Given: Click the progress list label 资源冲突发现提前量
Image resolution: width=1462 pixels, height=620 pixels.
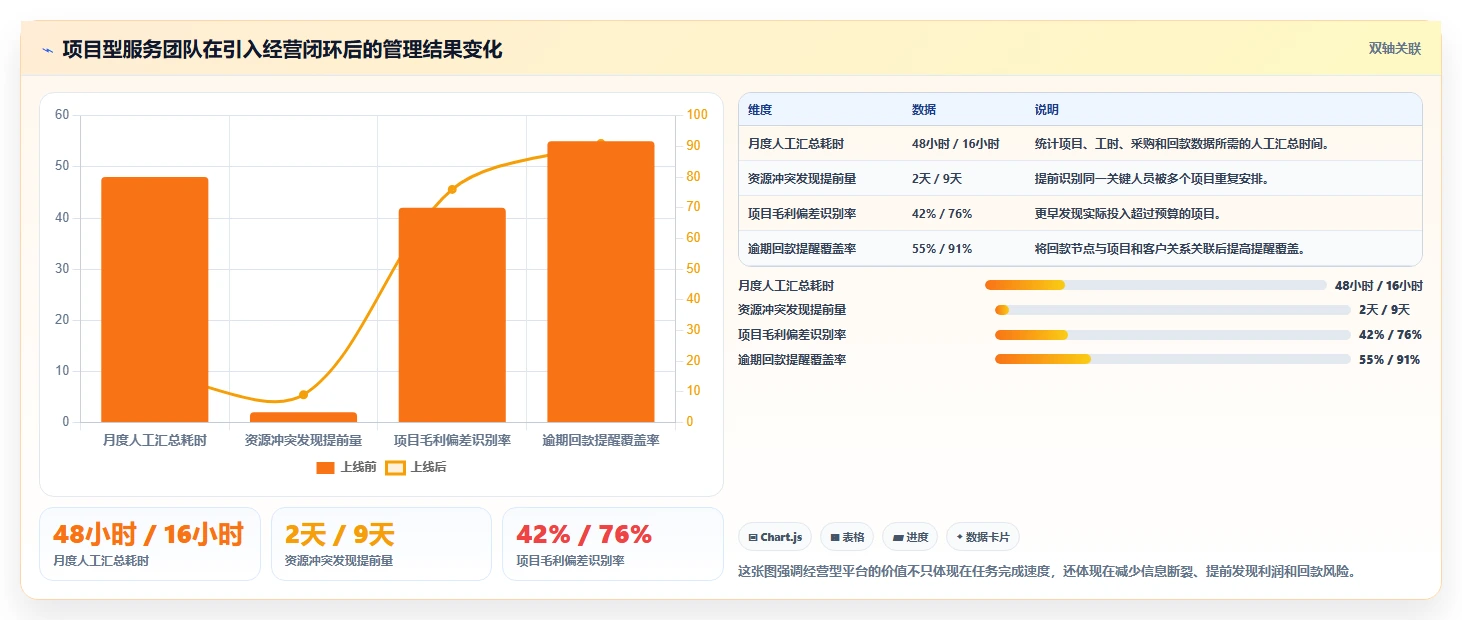Looking at the screenshot, I should click(792, 310).
